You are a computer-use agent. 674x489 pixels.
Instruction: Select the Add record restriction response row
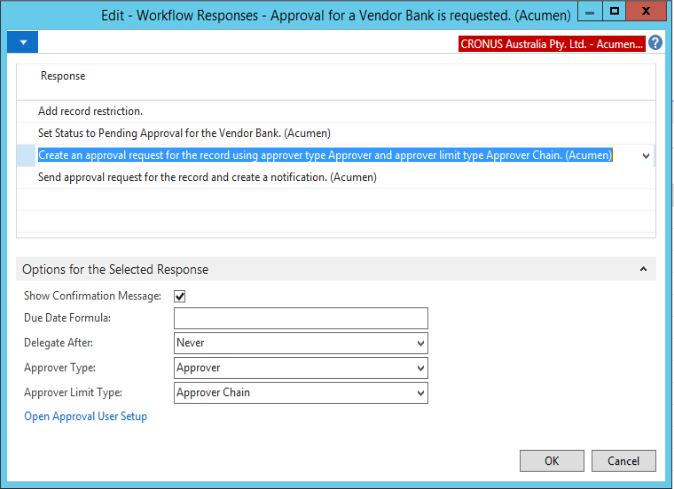click(336, 111)
